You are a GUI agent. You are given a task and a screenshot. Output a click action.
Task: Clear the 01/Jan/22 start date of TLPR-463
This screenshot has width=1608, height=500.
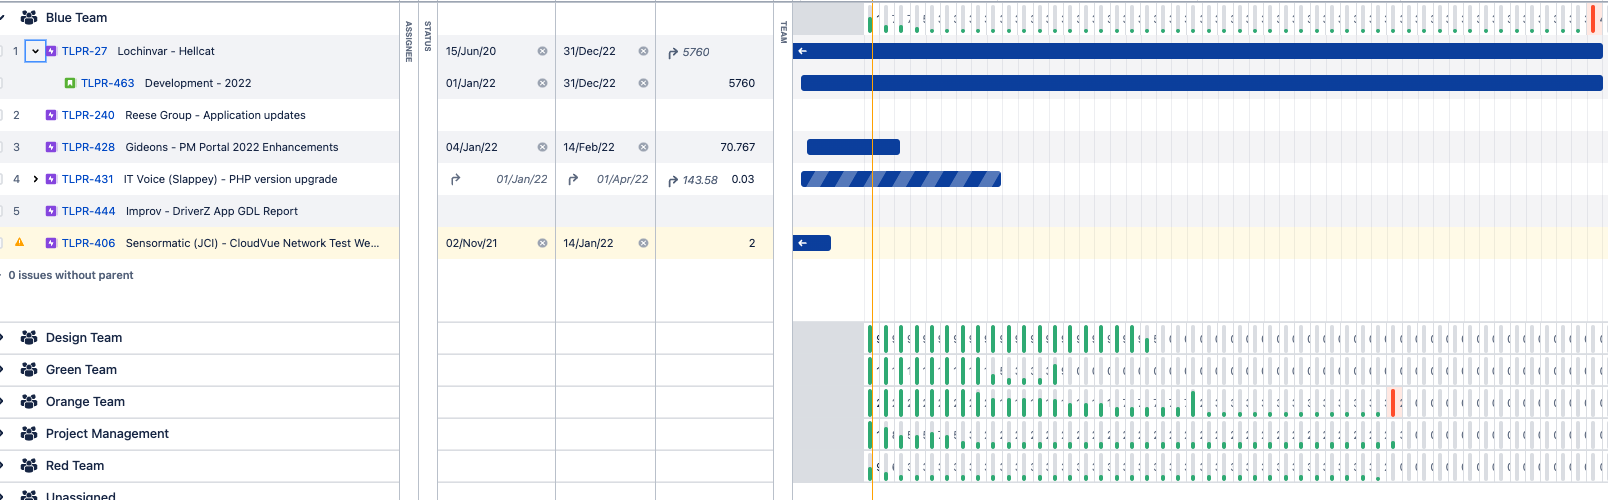point(542,83)
